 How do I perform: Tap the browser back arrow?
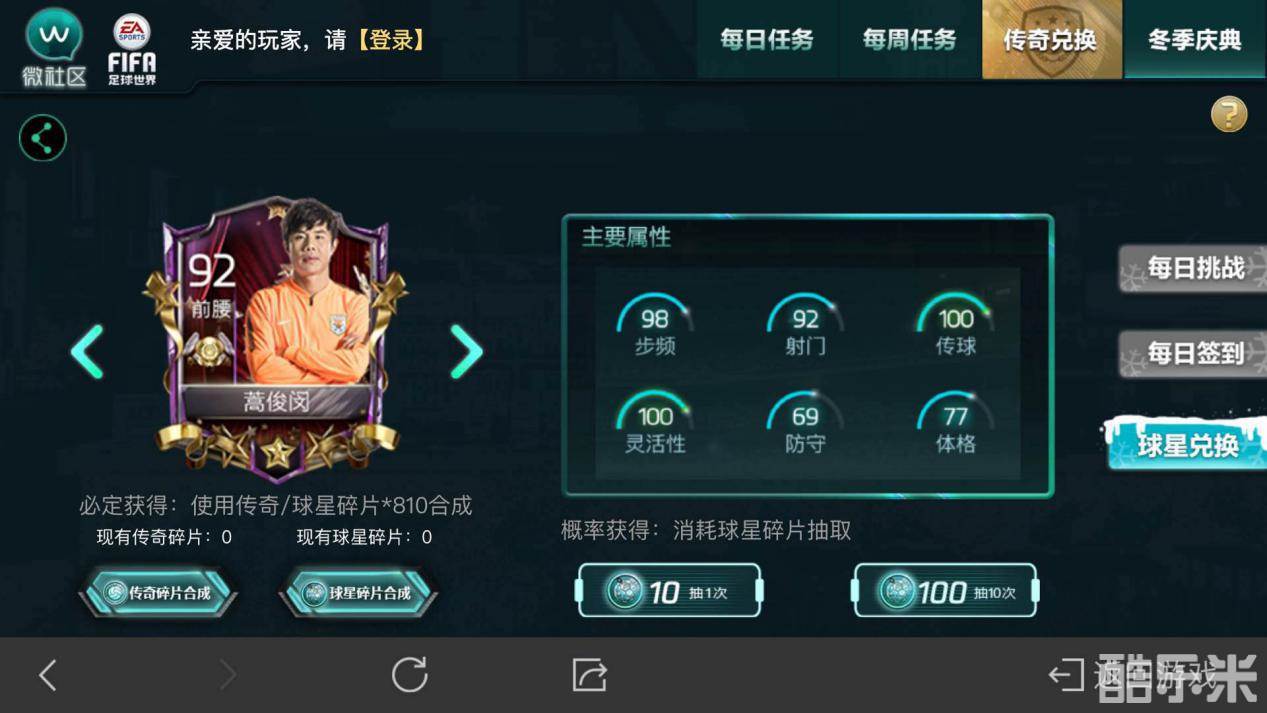[47, 675]
